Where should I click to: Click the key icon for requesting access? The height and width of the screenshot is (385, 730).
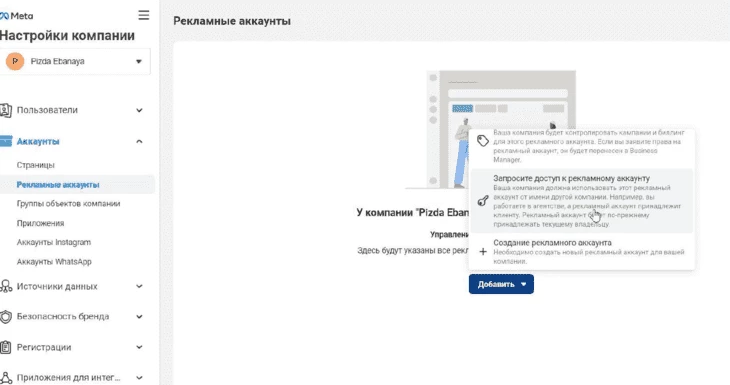point(483,201)
